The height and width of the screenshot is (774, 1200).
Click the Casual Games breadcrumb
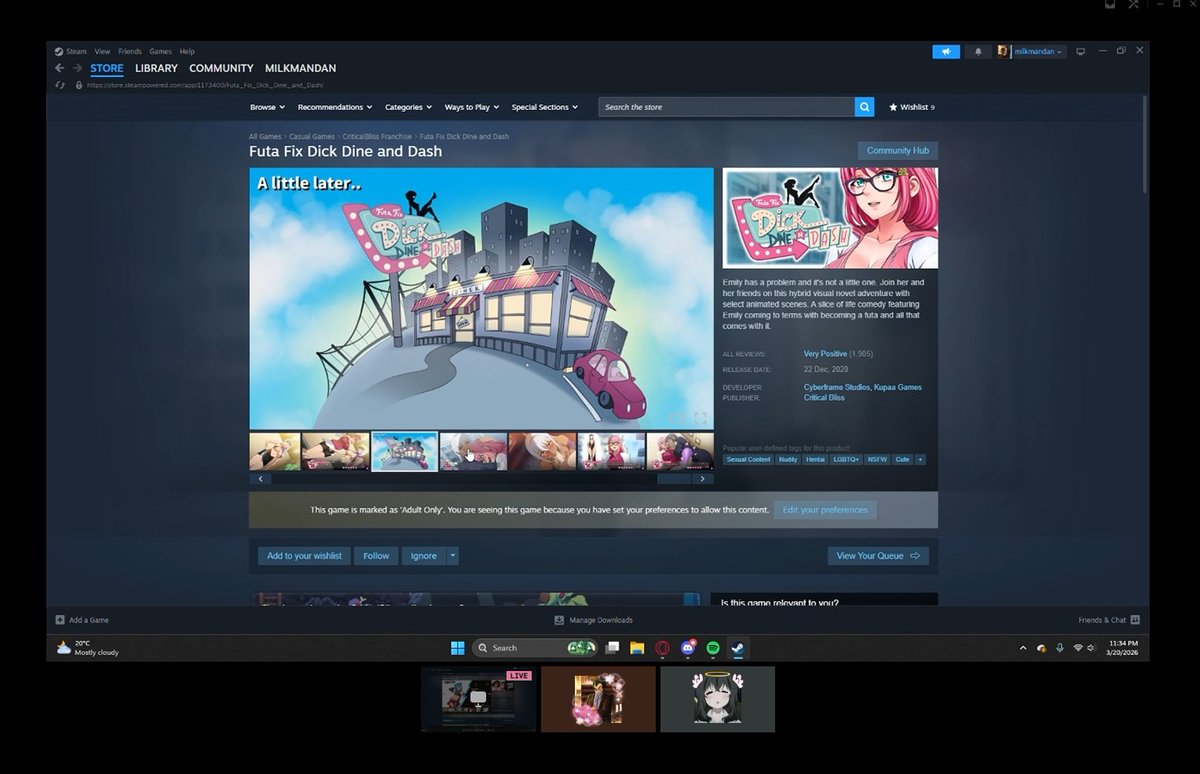(x=311, y=136)
